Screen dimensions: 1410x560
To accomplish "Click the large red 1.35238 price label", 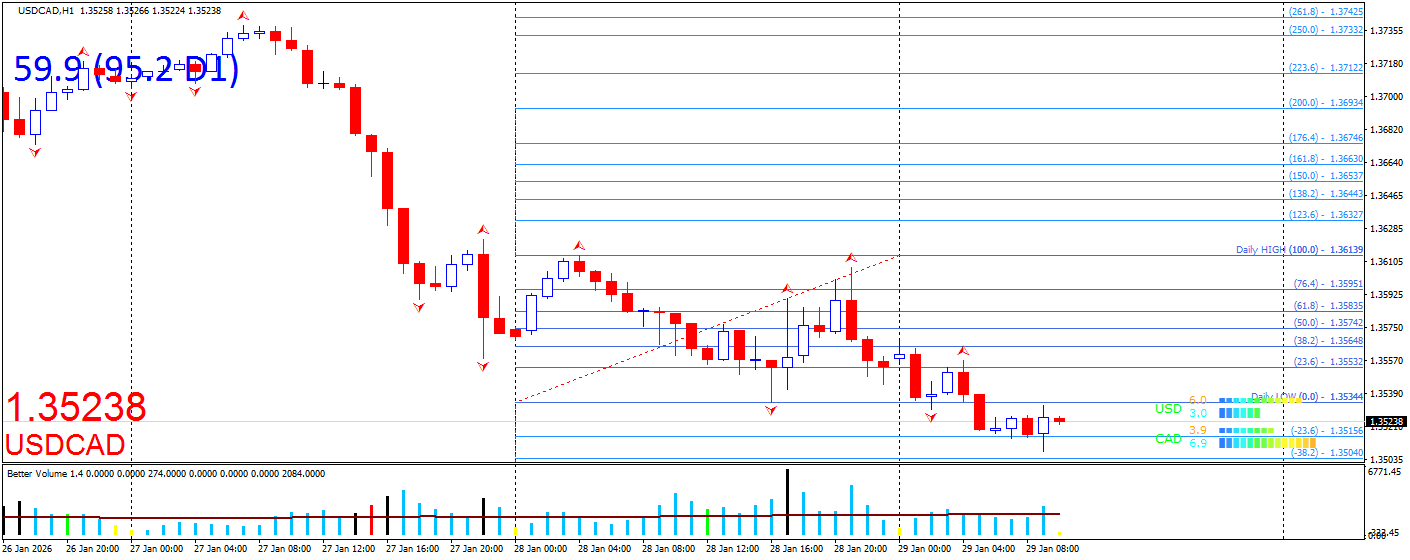I will [x=77, y=408].
